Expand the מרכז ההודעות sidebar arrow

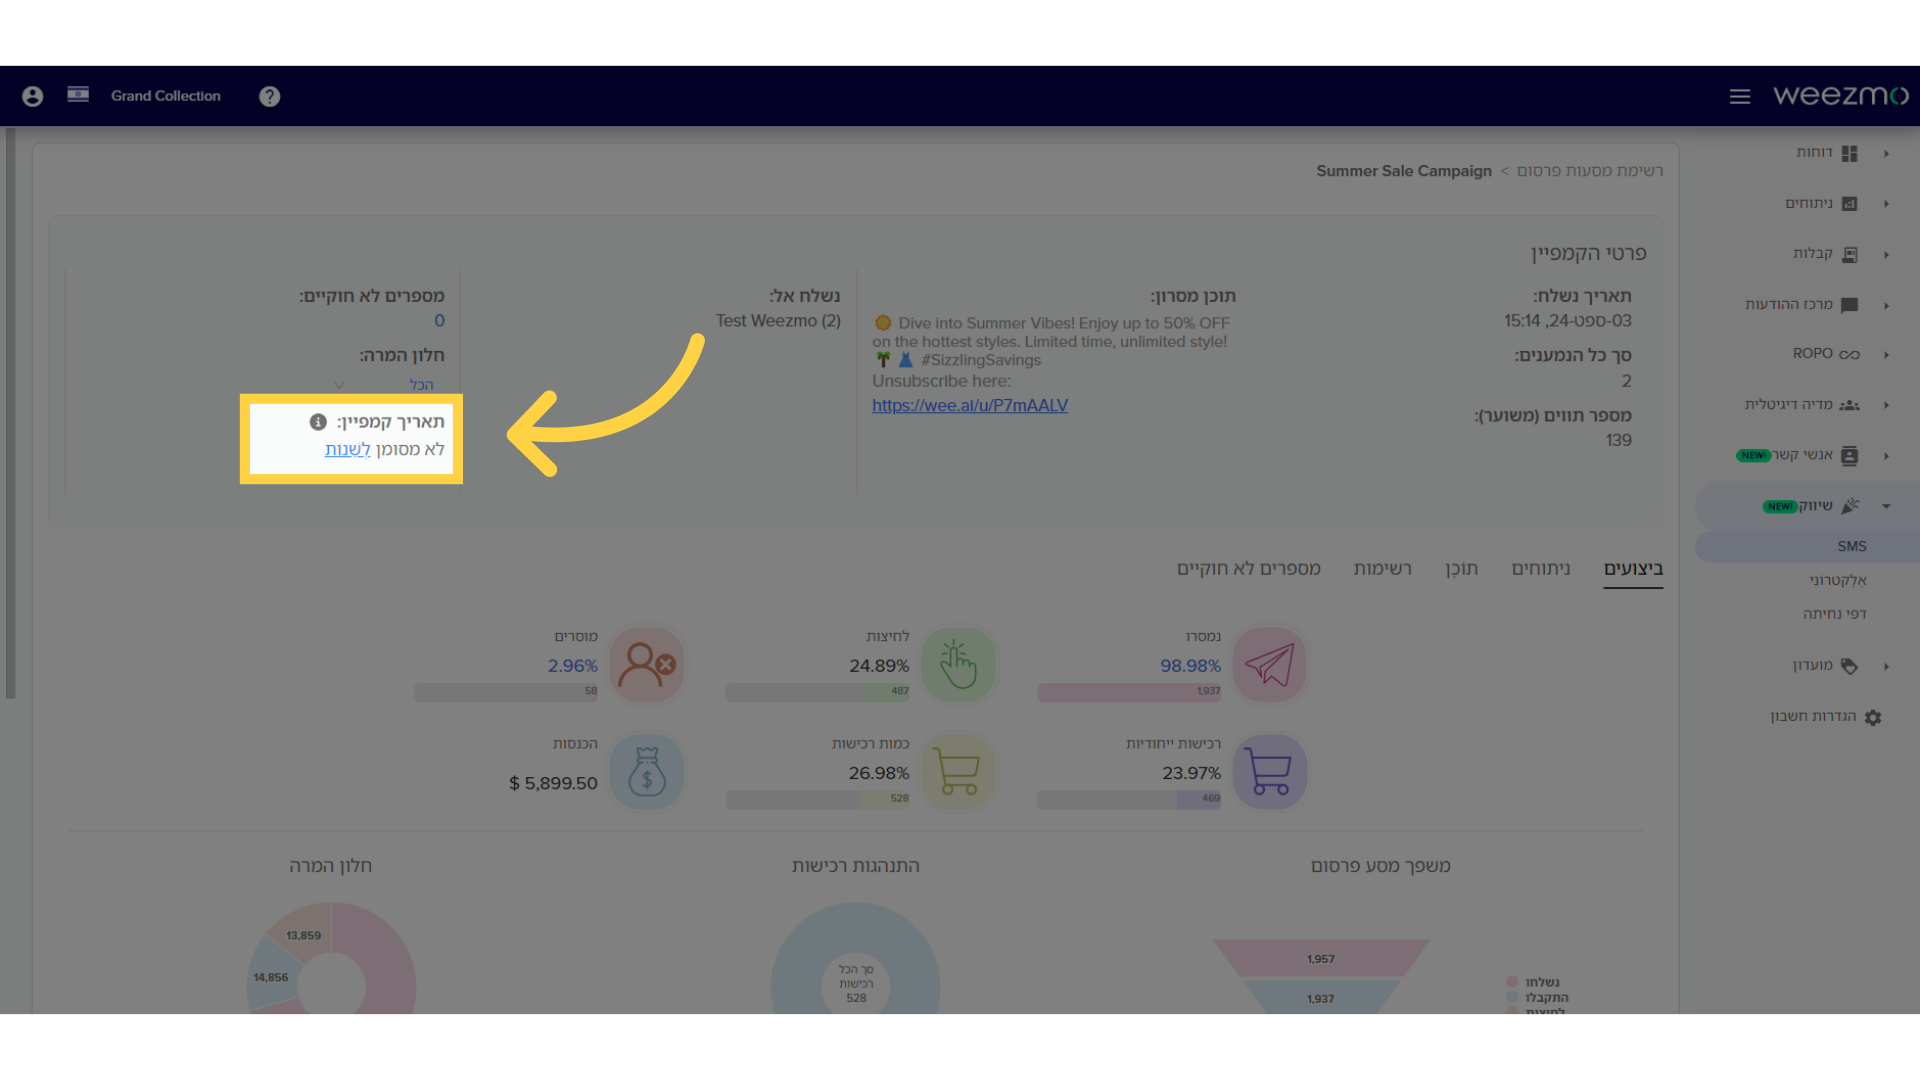click(x=1886, y=305)
